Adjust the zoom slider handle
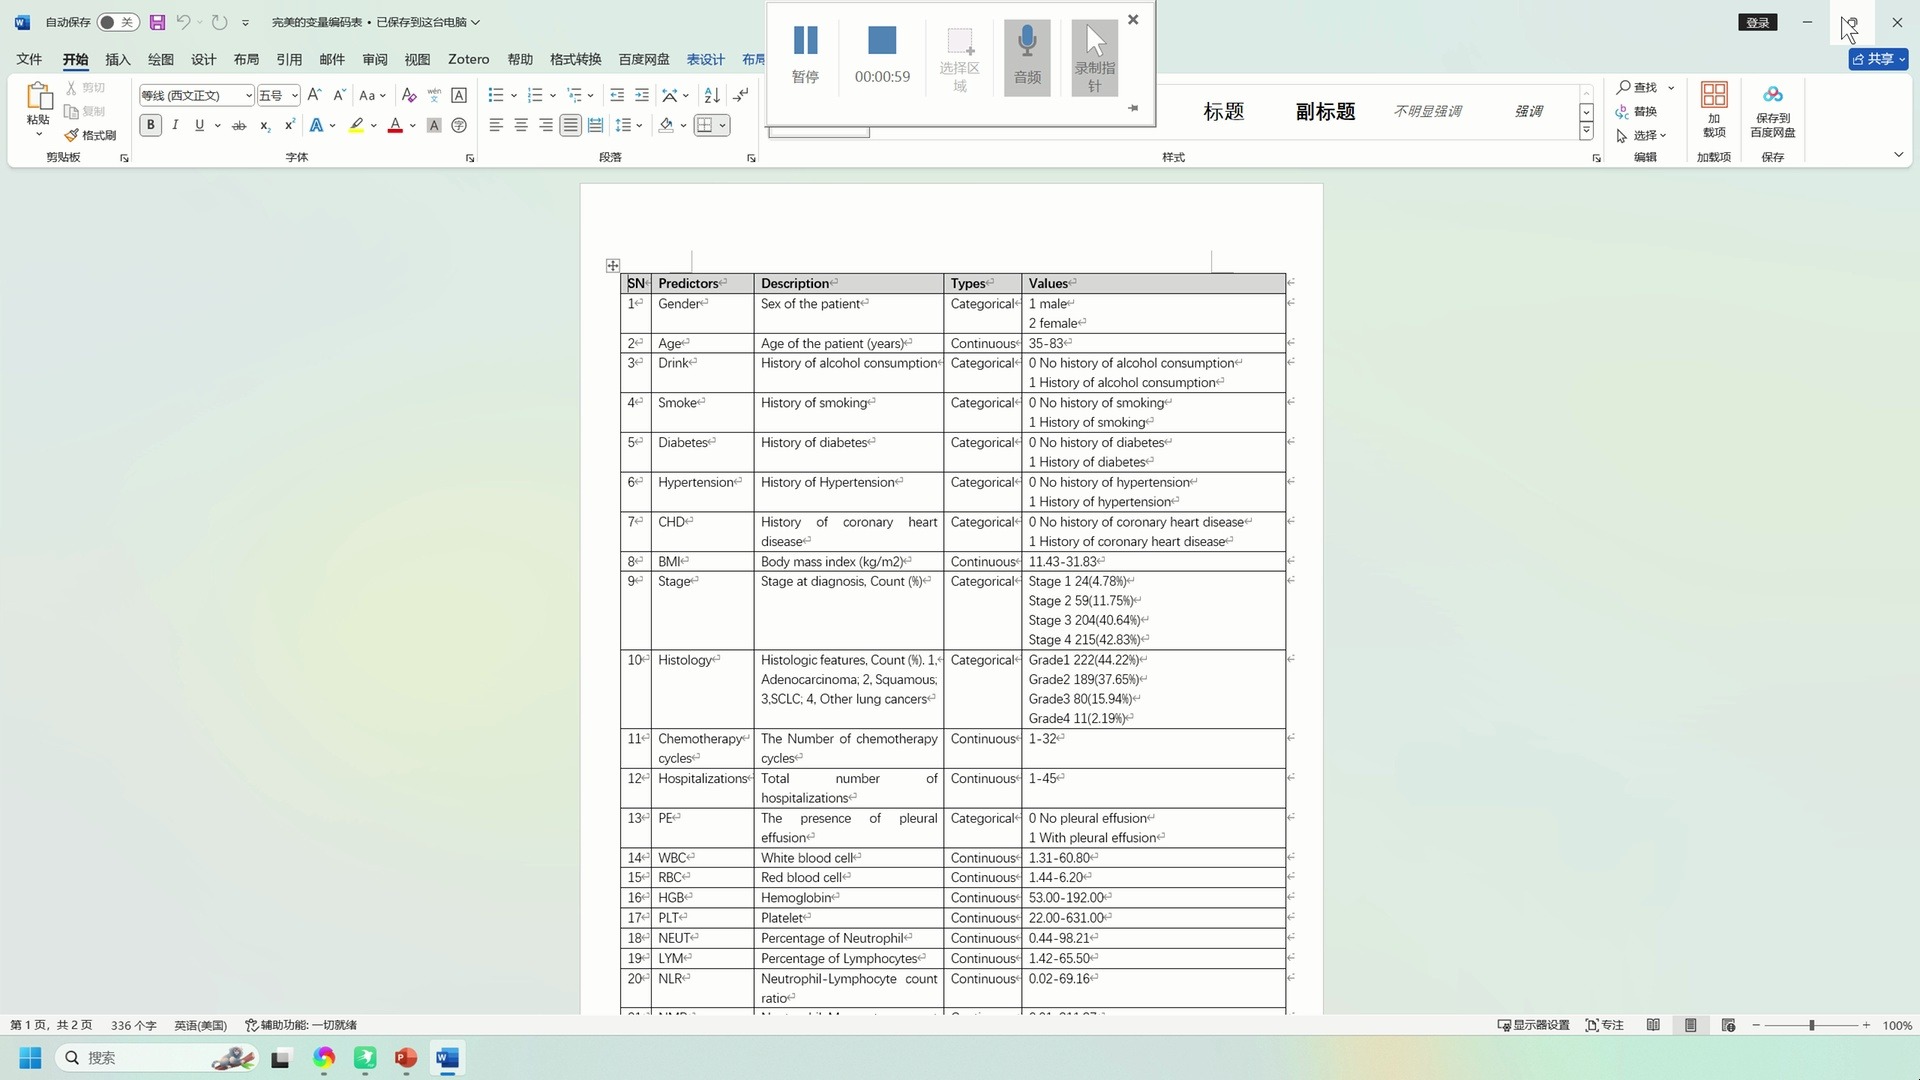Viewport: 1920px width, 1080px height. click(1811, 1025)
